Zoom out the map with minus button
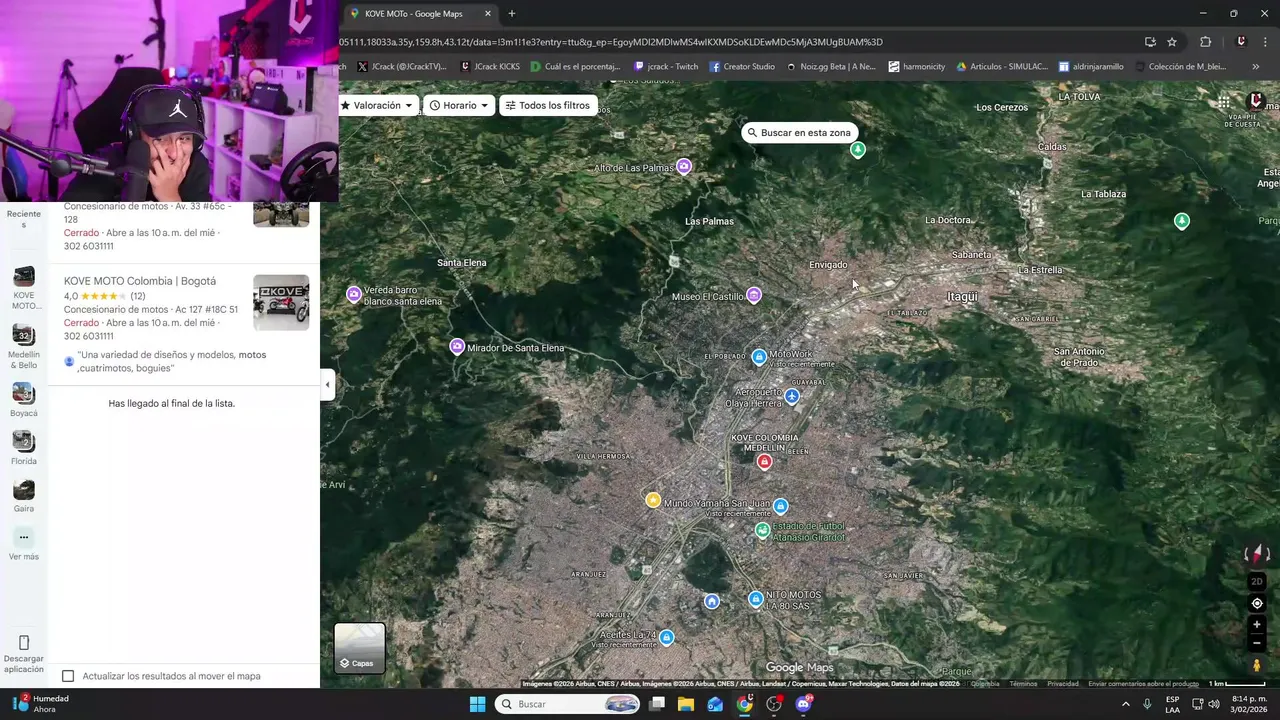The image size is (1280, 720). coord(1257,643)
